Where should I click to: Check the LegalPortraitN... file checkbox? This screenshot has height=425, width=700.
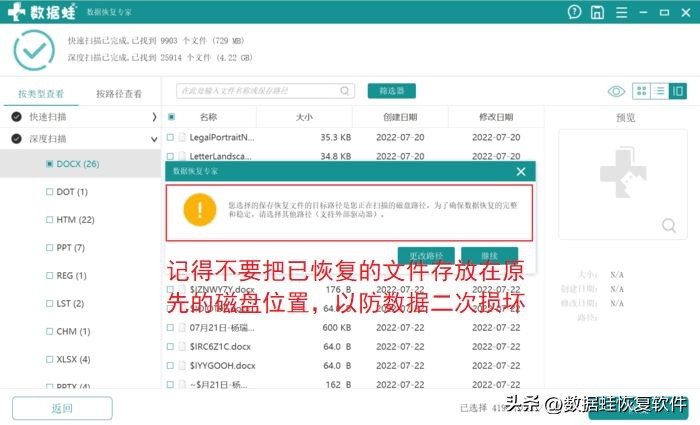pos(170,137)
